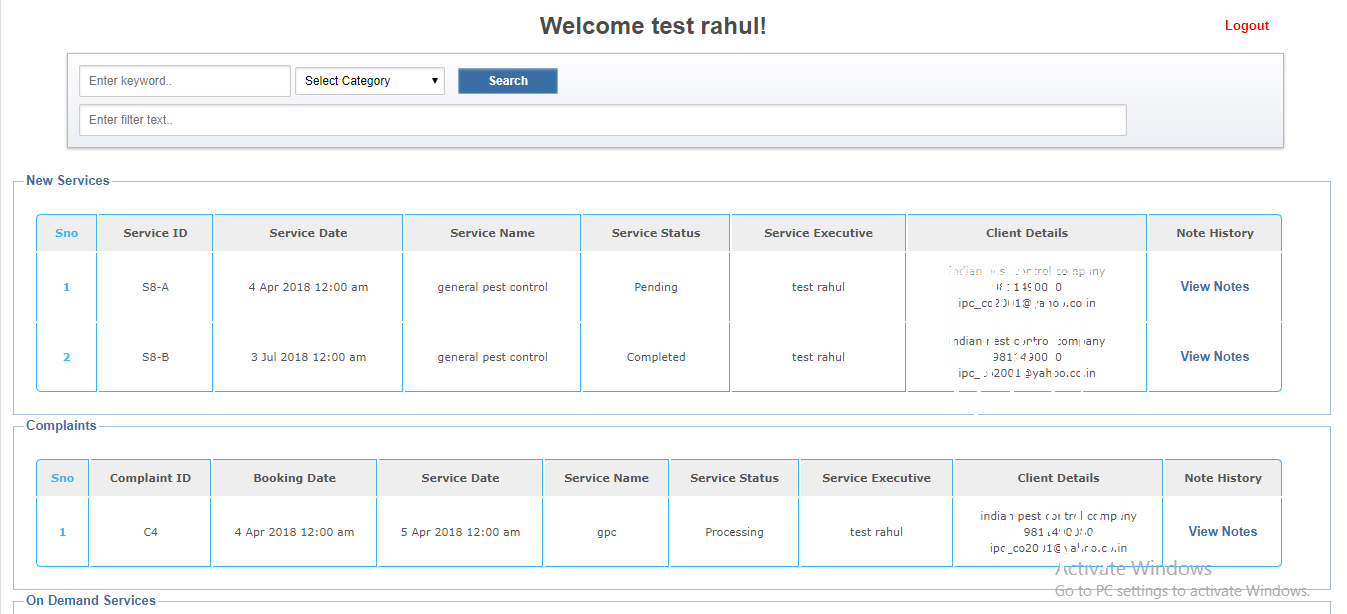Viewport: 1347px width, 614px height.
Task: Open View Notes for service S8-A
Action: pyautogui.click(x=1214, y=287)
